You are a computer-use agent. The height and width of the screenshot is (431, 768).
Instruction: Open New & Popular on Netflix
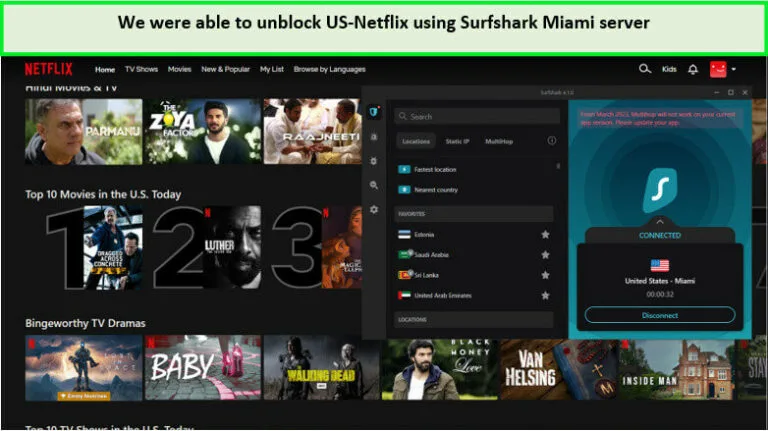[x=225, y=69]
